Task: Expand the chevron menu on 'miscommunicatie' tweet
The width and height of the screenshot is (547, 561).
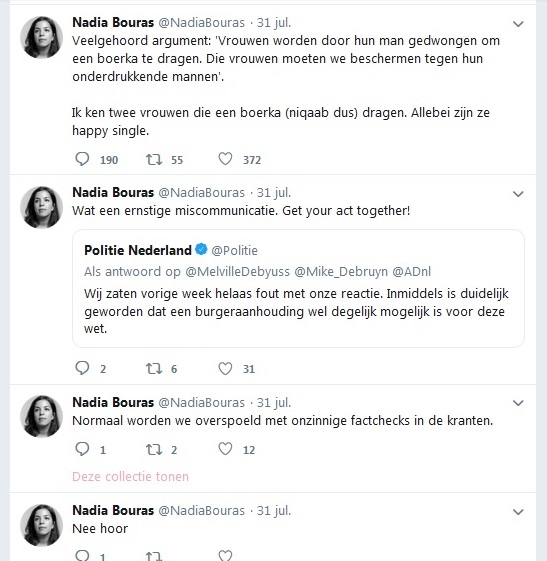Action: 518,194
